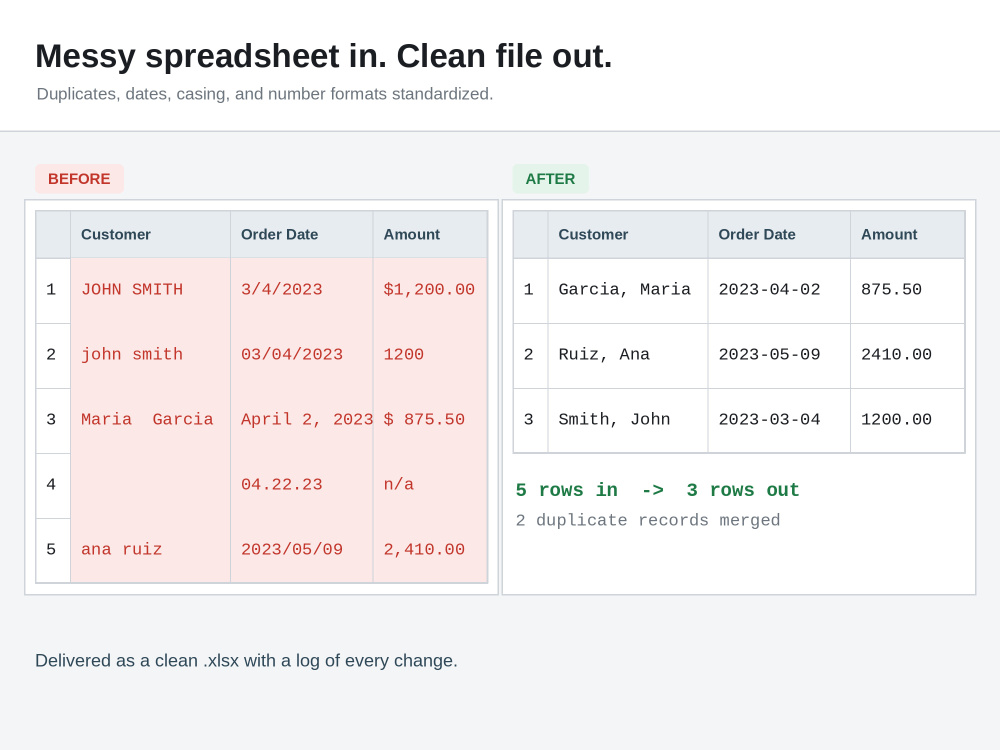Select the 2410.00 amount cell
This screenshot has width=1000, height=750.
[908, 355]
